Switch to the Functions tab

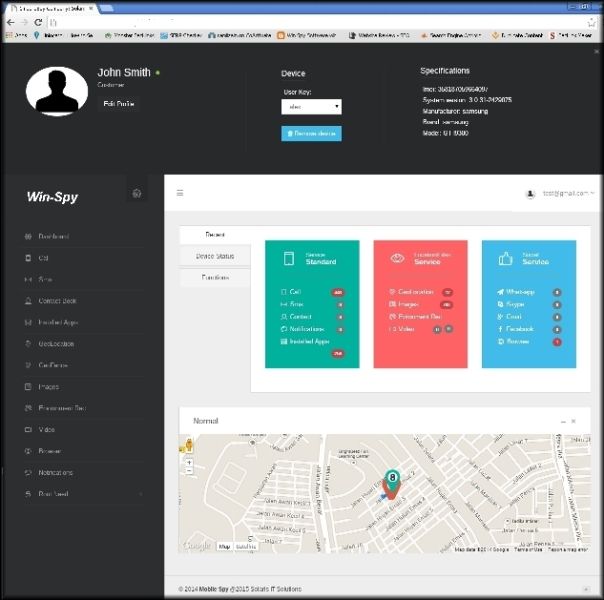tap(215, 278)
